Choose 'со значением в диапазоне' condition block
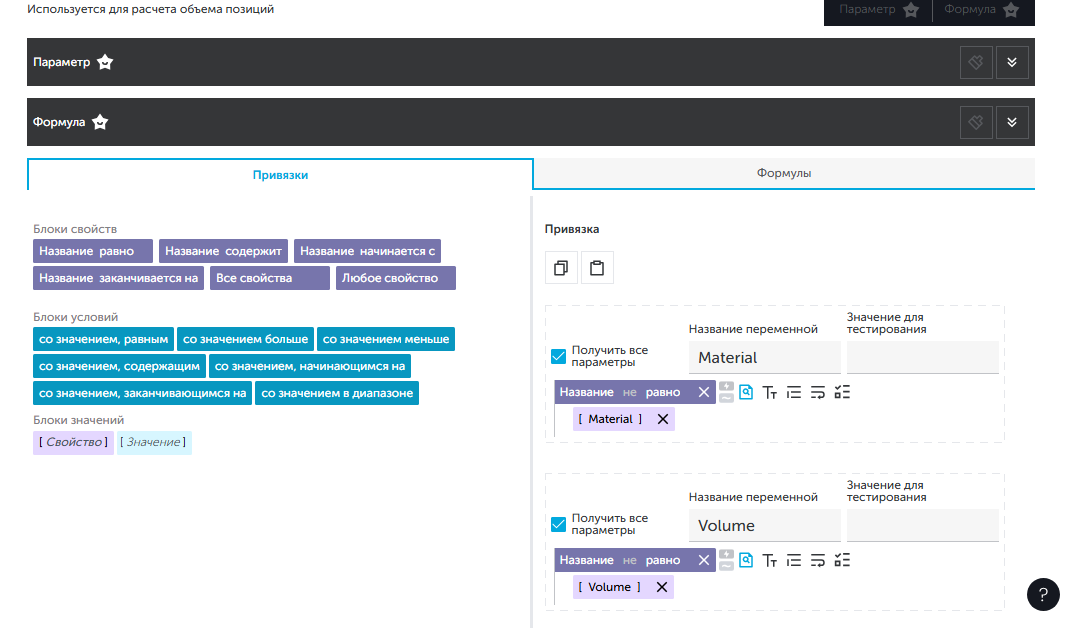Image resolution: width=1075 pixels, height=628 pixels. (337, 393)
